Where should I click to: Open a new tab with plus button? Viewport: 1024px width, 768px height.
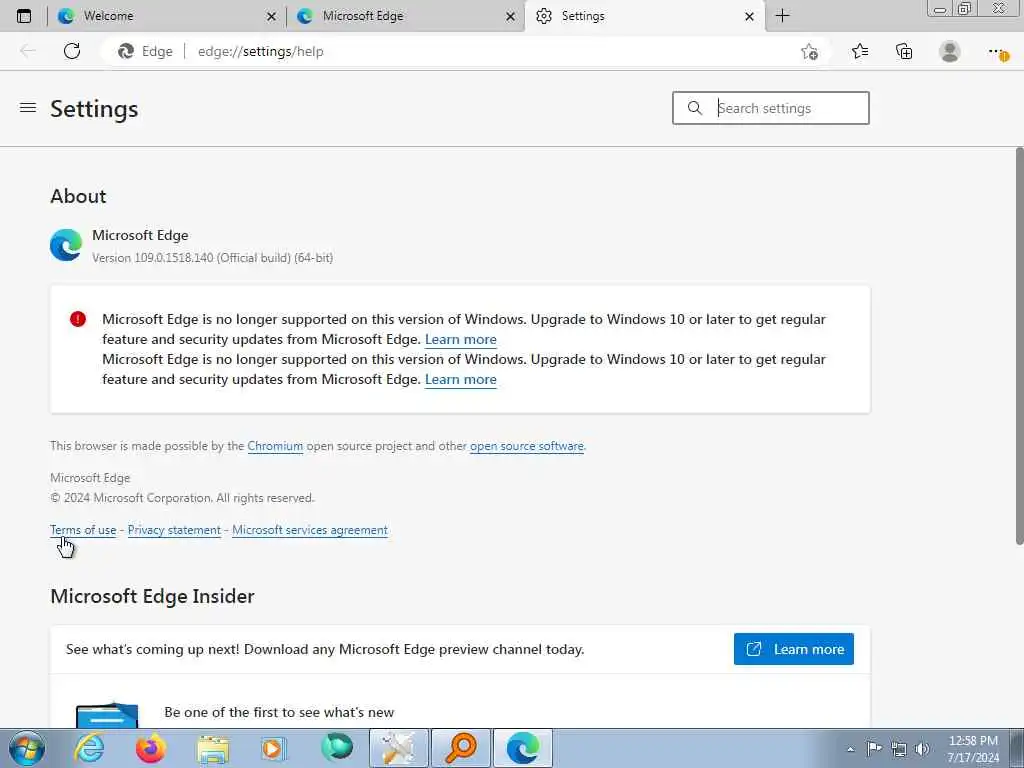782,16
